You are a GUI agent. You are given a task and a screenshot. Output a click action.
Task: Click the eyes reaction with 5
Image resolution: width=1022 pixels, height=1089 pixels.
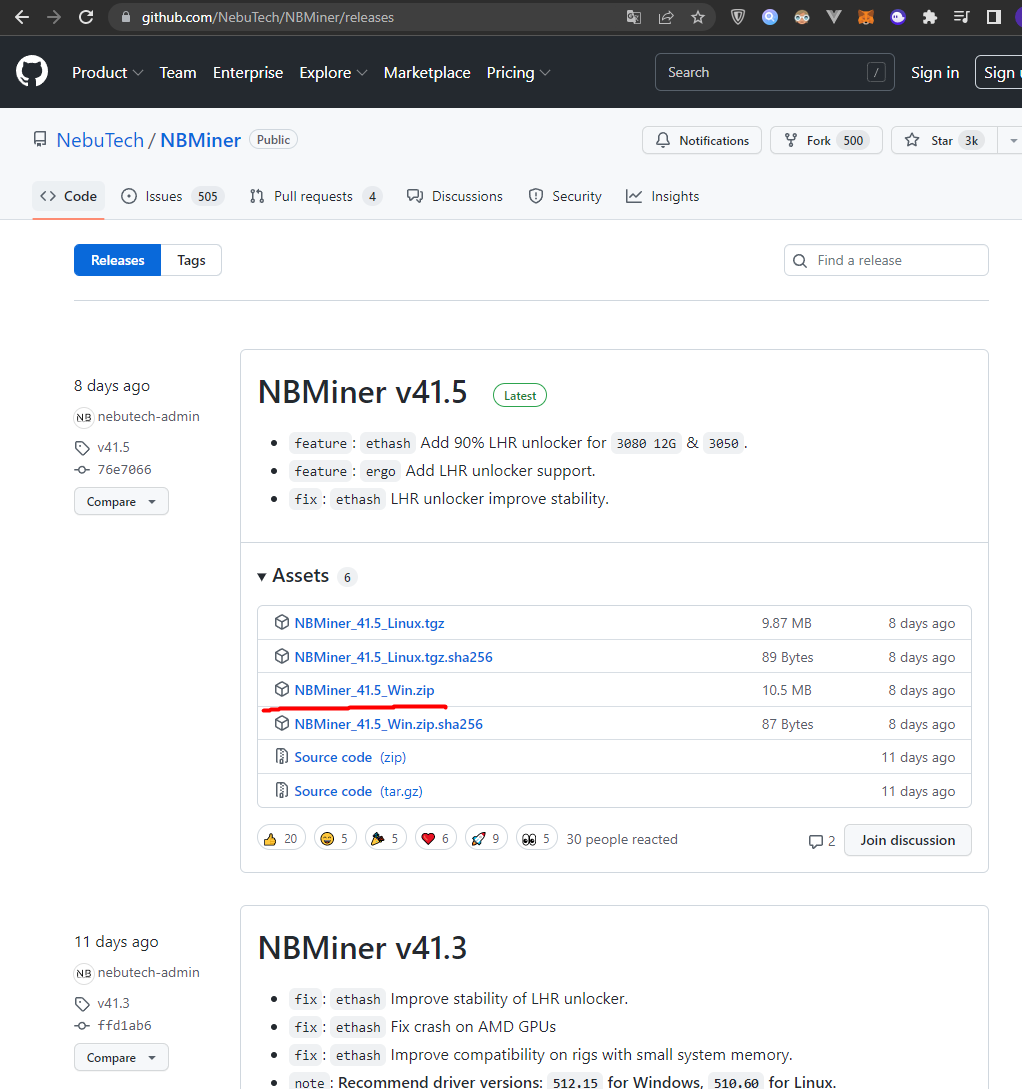coord(537,839)
